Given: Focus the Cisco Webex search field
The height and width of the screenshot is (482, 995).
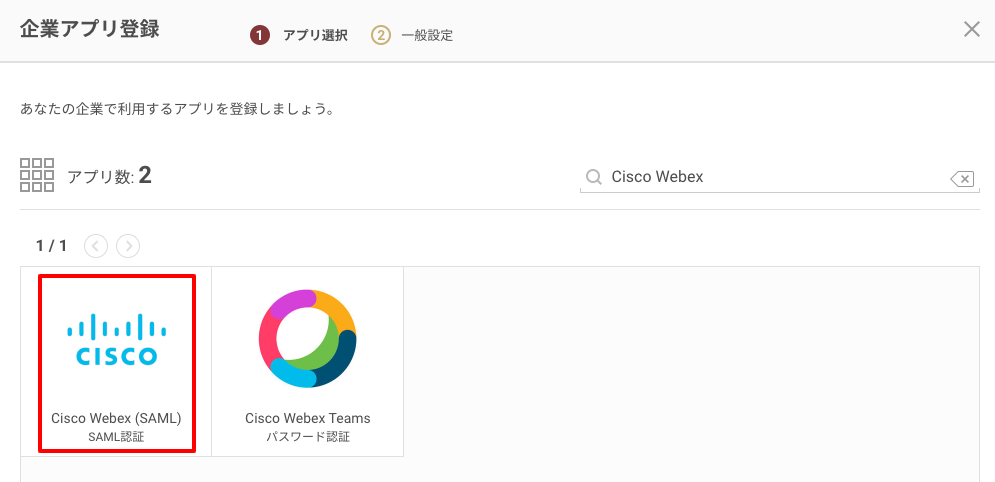Looking at the screenshot, I should pos(779,177).
